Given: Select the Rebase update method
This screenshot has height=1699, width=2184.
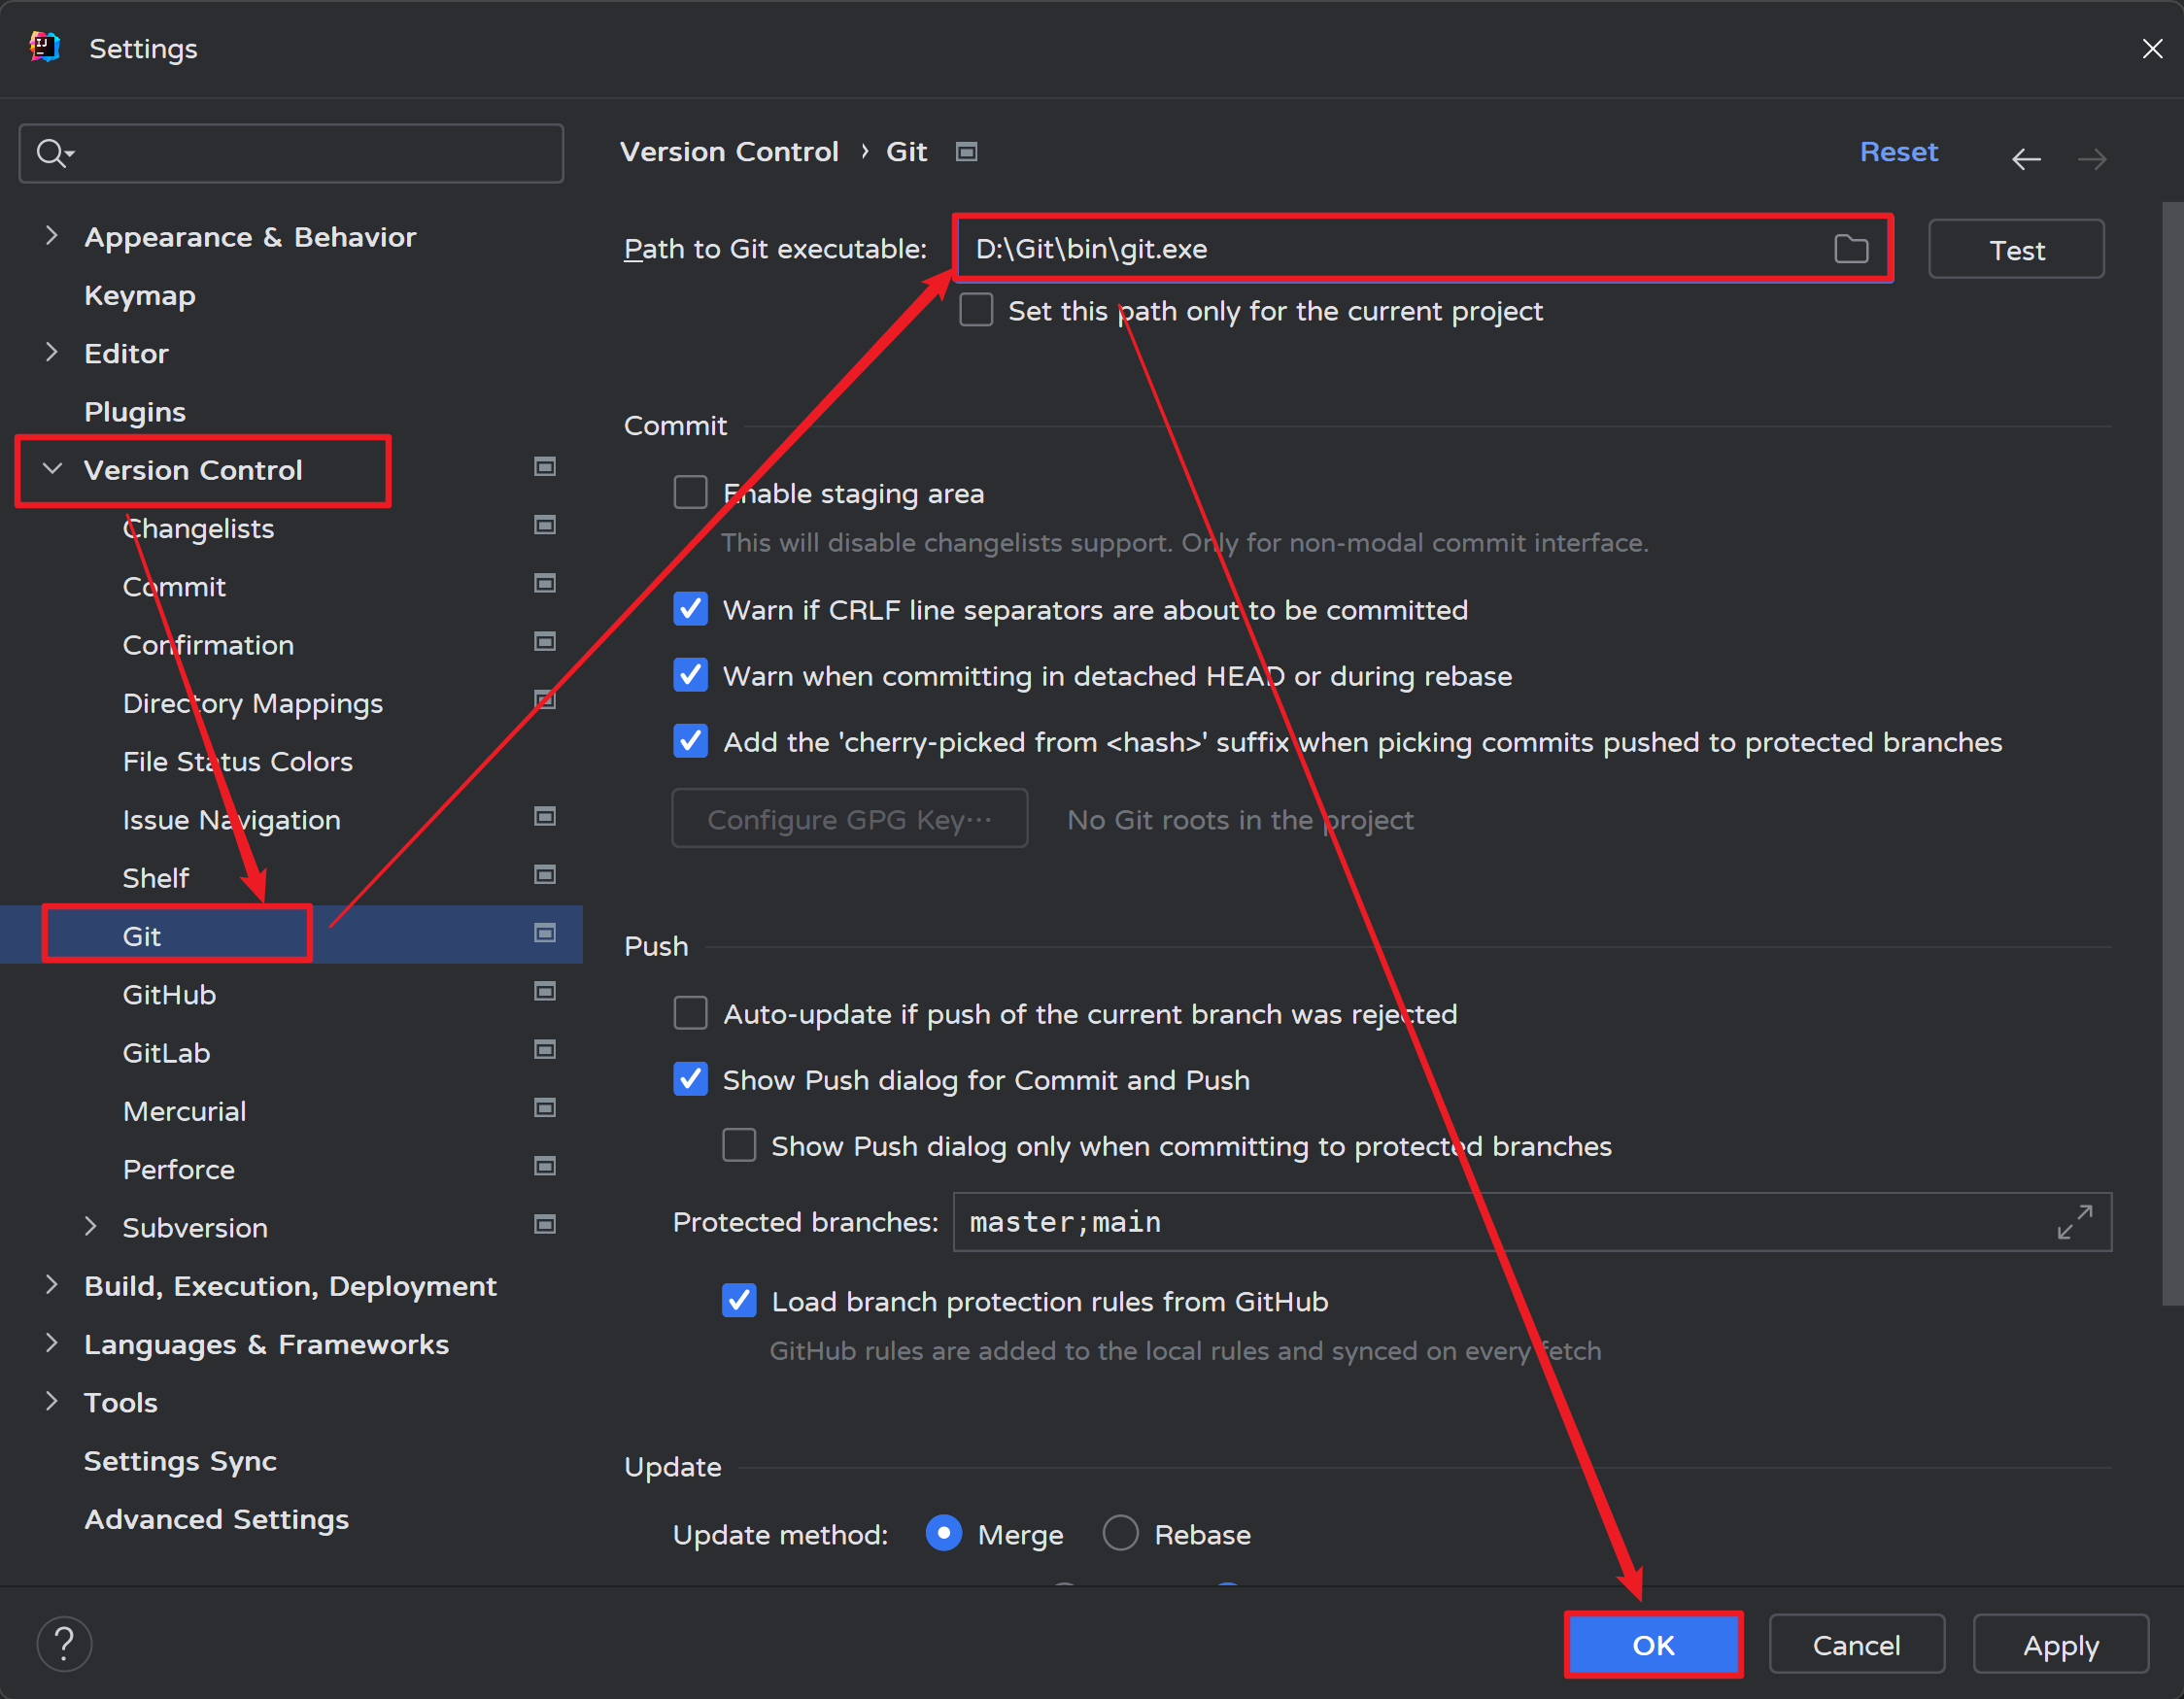Looking at the screenshot, I should point(1120,1533).
